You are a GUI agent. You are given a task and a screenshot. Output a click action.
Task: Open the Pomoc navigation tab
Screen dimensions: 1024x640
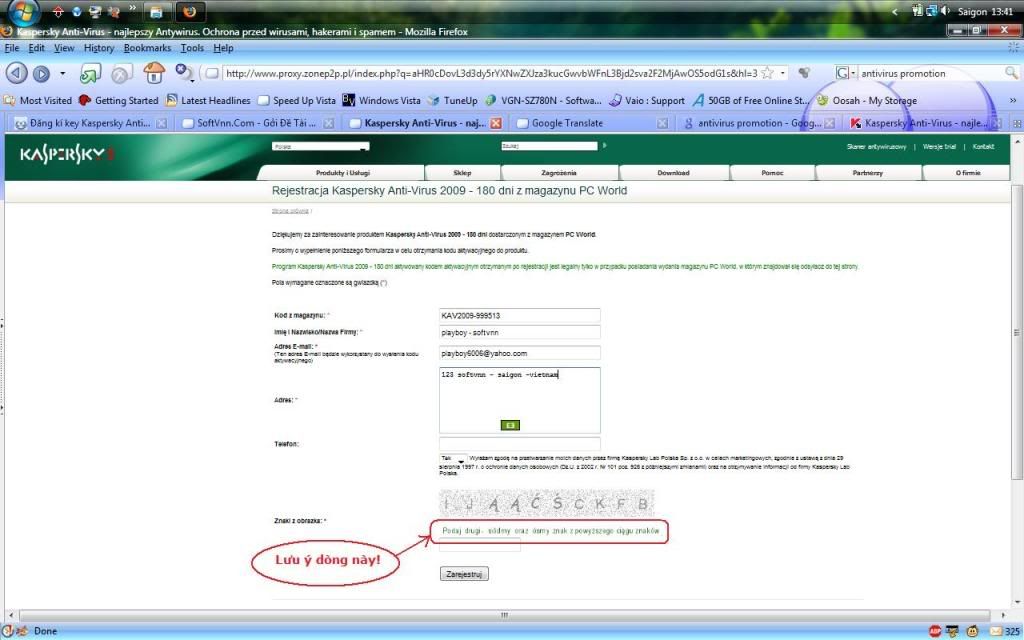coord(772,173)
